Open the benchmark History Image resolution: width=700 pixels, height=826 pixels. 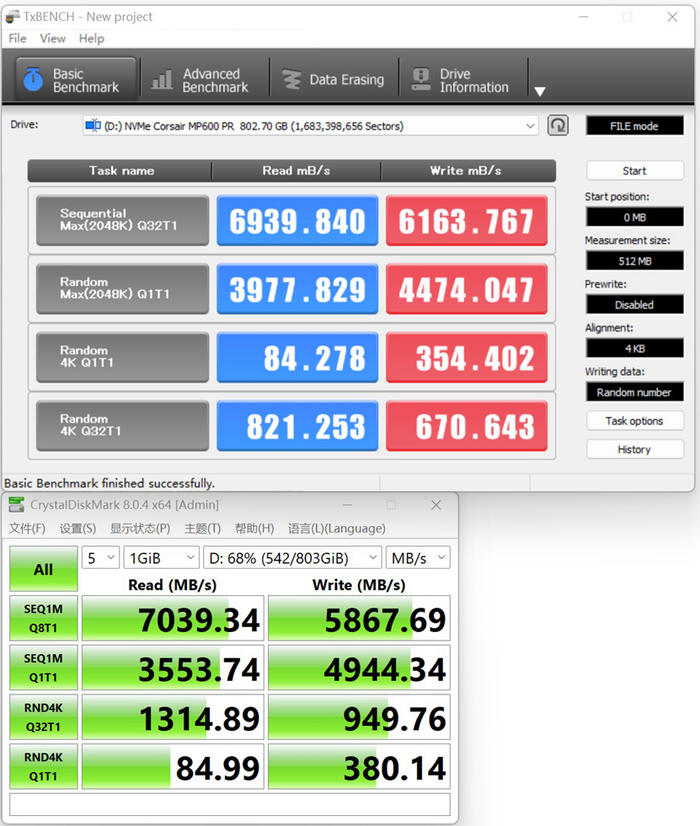(x=634, y=450)
